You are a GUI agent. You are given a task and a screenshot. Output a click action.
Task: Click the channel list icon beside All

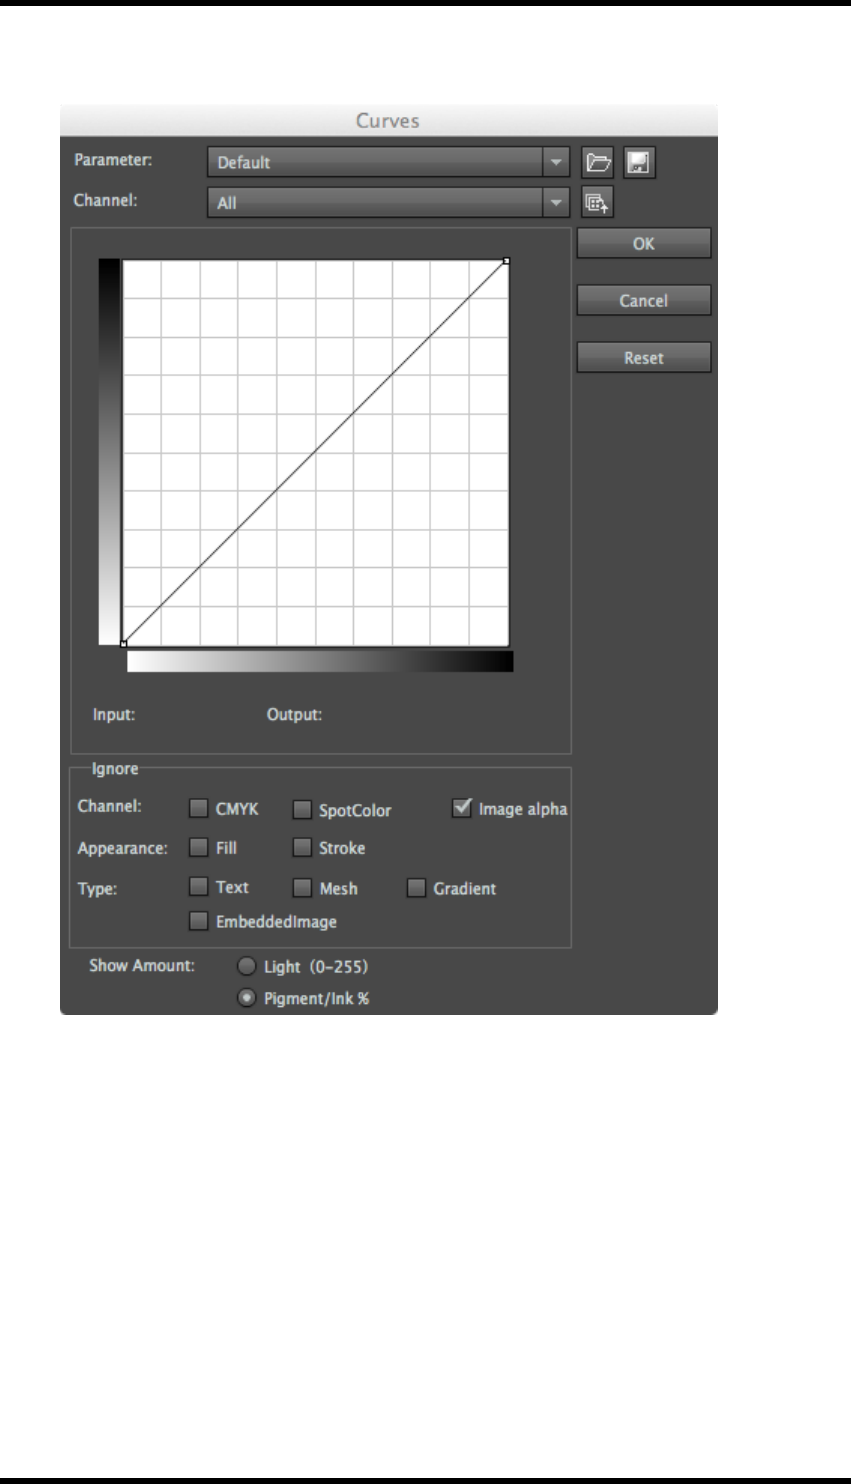(597, 203)
